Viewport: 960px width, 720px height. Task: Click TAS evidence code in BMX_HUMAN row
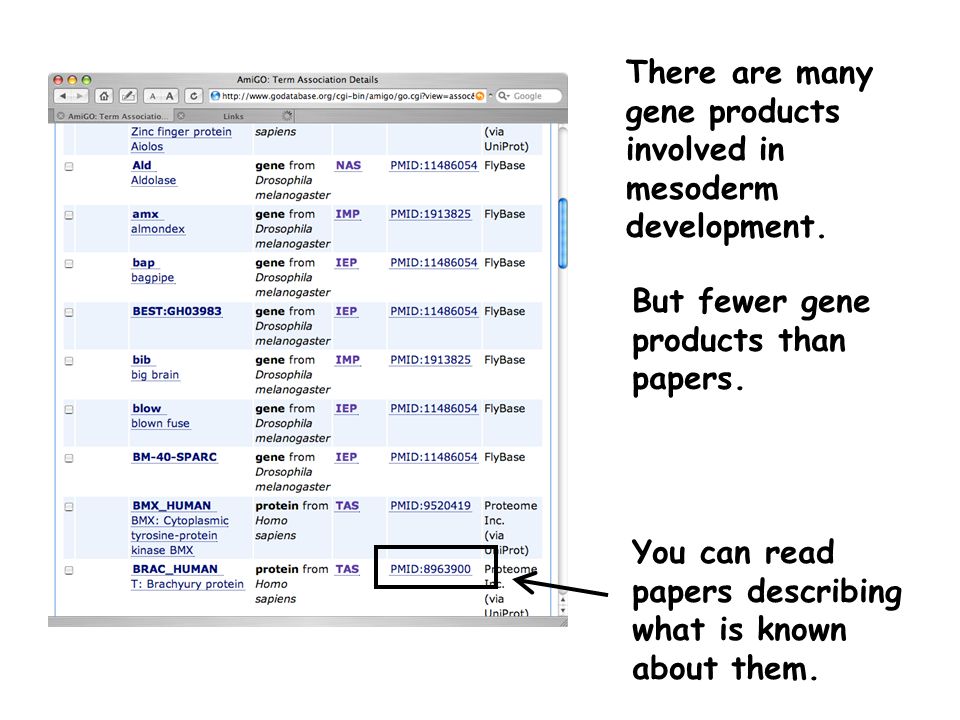tap(347, 506)
